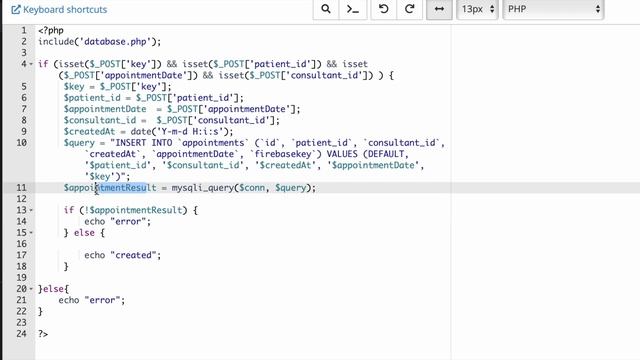Open the Keyboard shortcuts link
The image size is (640, 360).
pos(59,9)
